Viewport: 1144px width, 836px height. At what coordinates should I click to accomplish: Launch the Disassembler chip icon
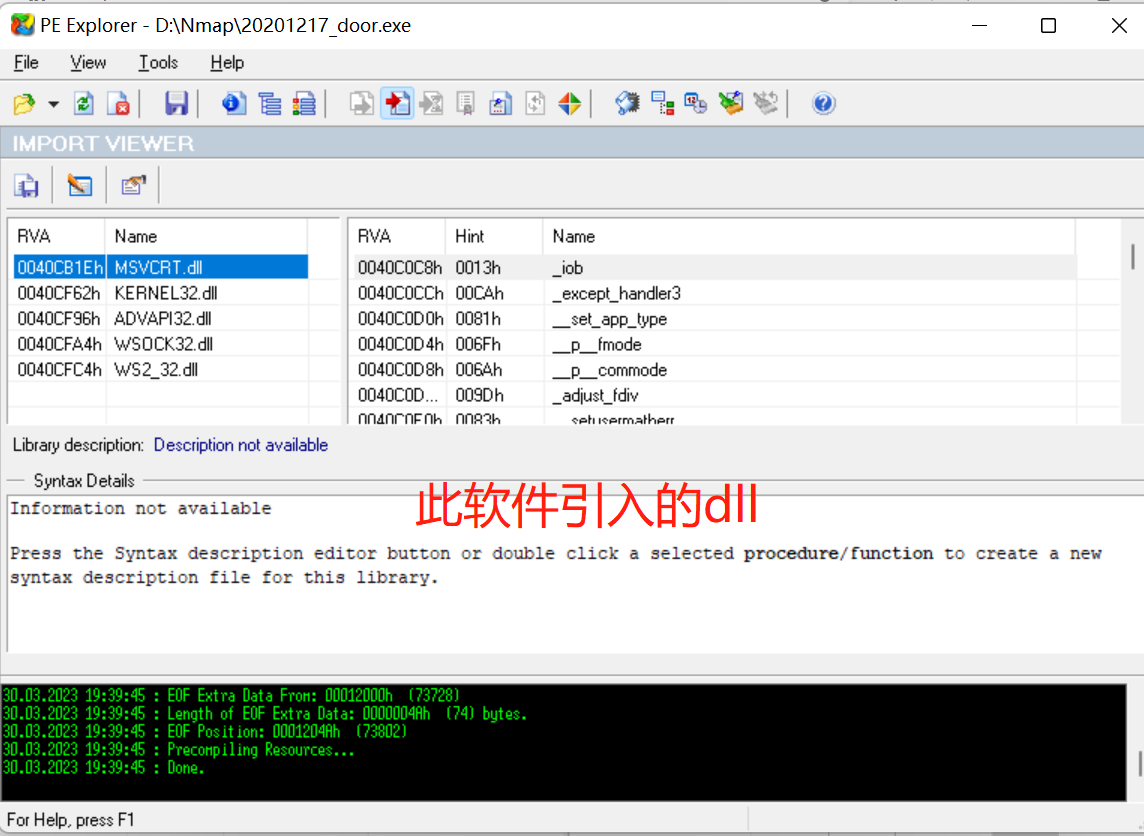(x=627, y=104)
